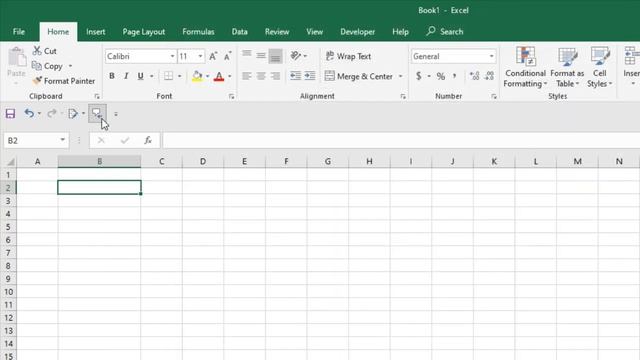Apply Comma Style format

[454, 76]
